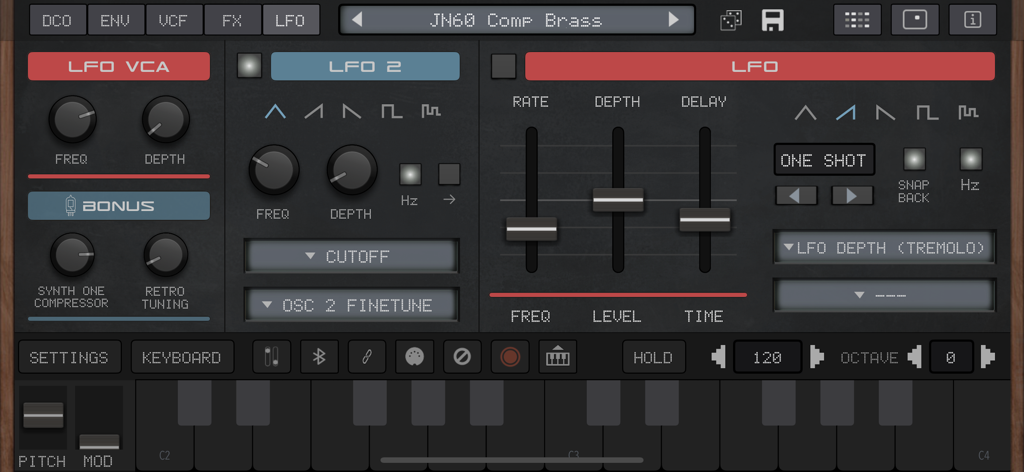Open the wheel sliders settings icon
The width and height of the screenshot is (1024, 472).
pyautogui.click(x=272, y=357)
